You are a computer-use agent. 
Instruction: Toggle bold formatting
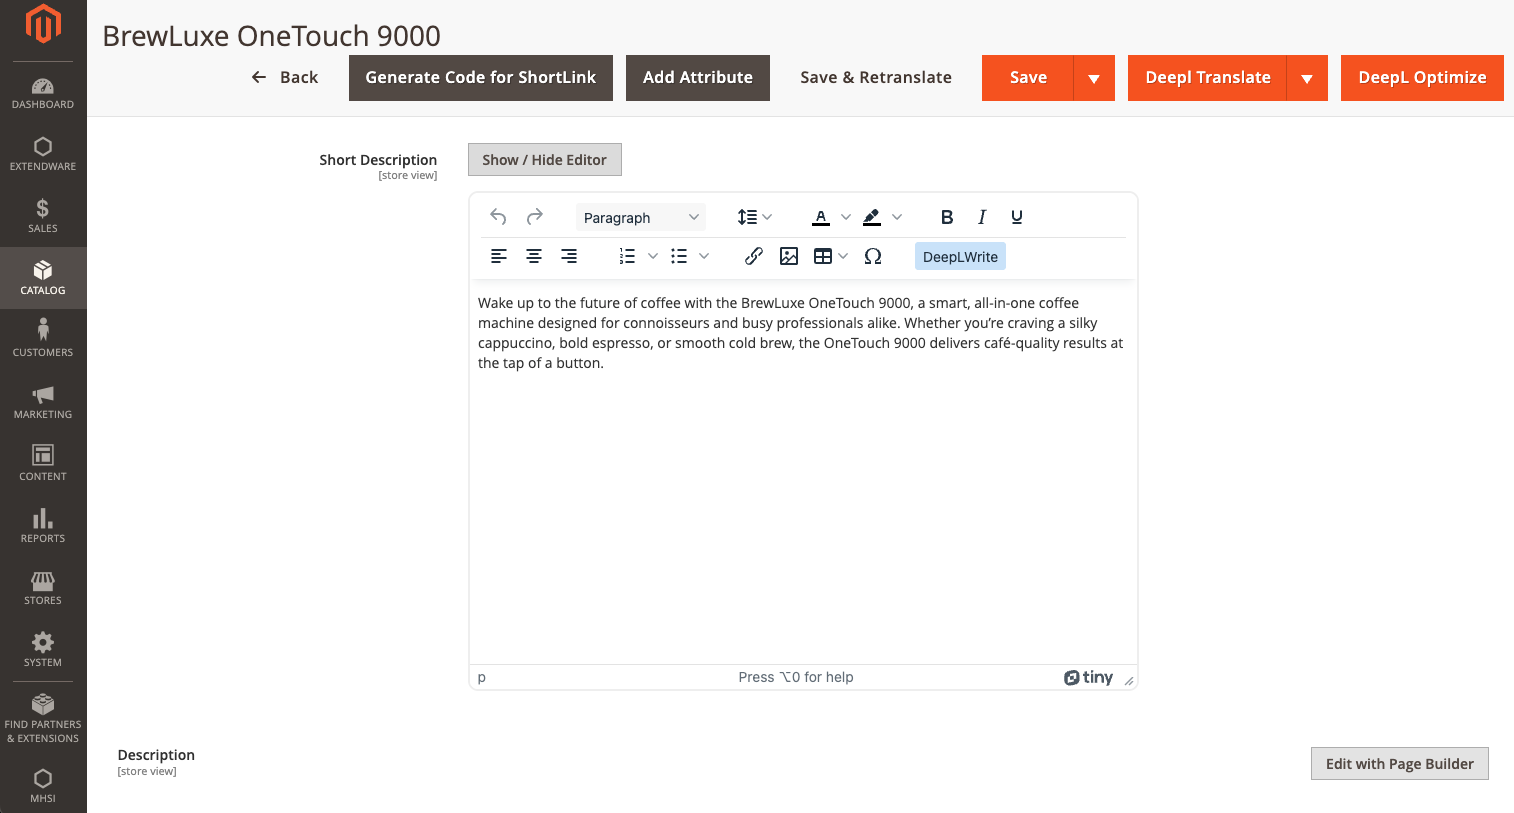[x=947, y=217]
